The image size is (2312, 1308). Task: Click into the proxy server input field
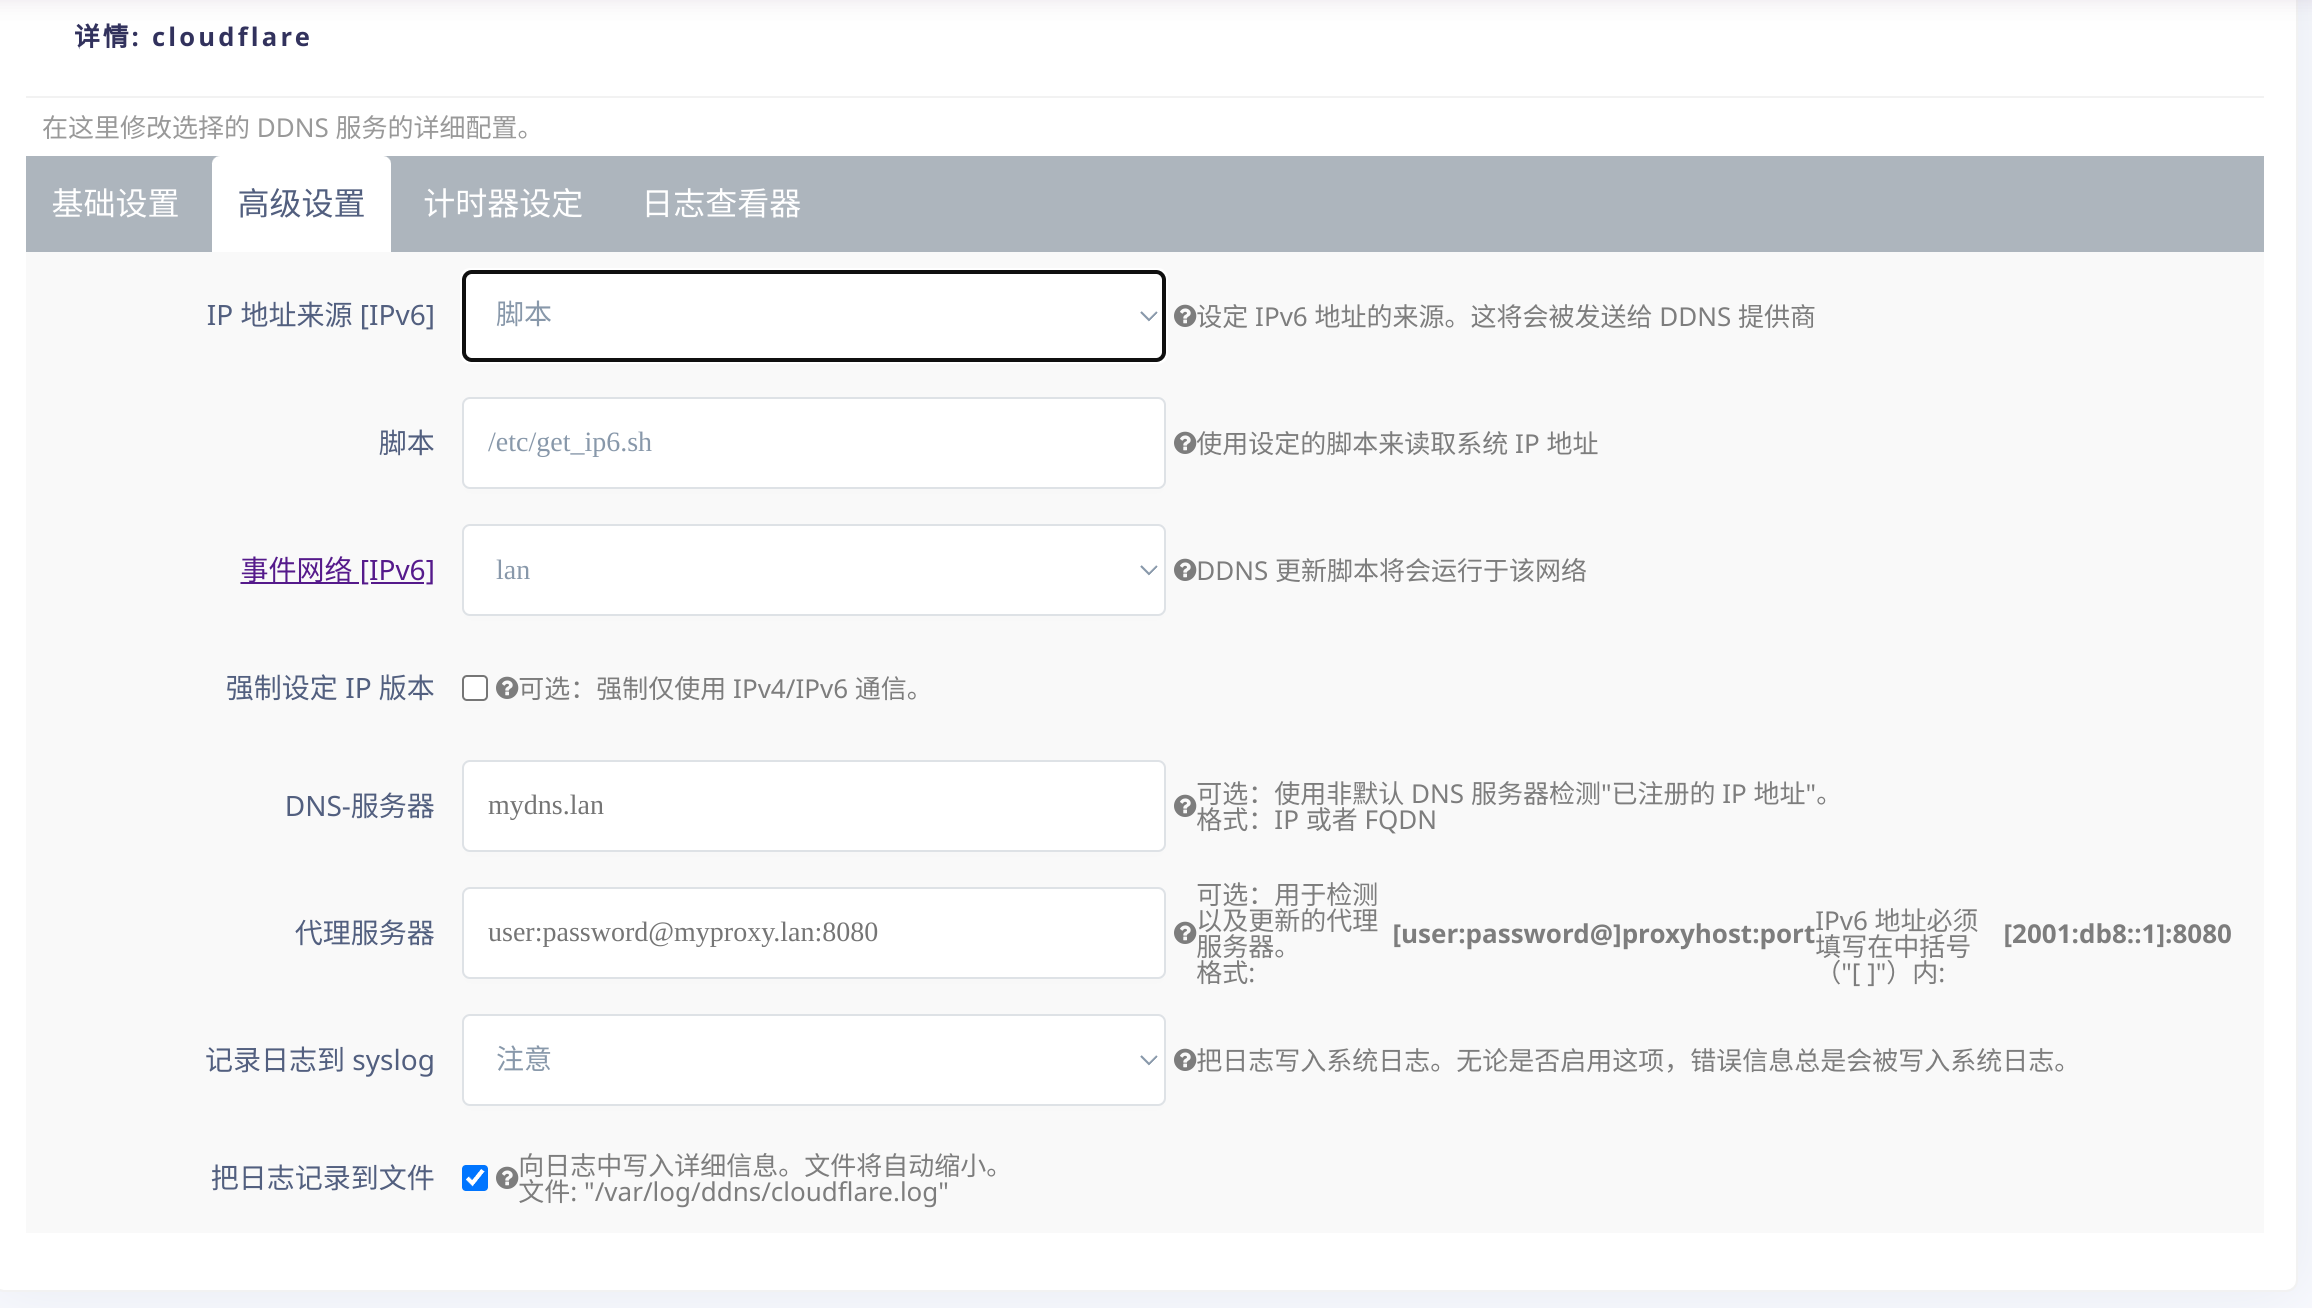point(813,933)
